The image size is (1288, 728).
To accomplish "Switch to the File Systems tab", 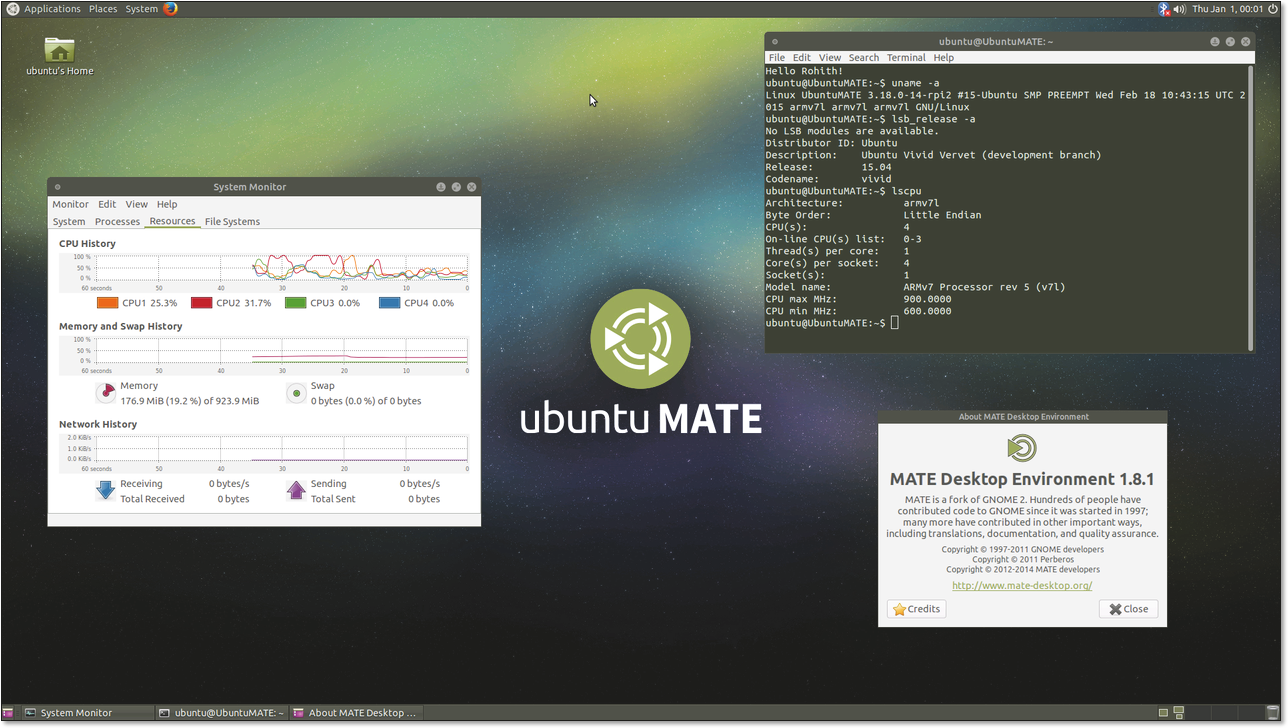I will click(x=232, y=221).
